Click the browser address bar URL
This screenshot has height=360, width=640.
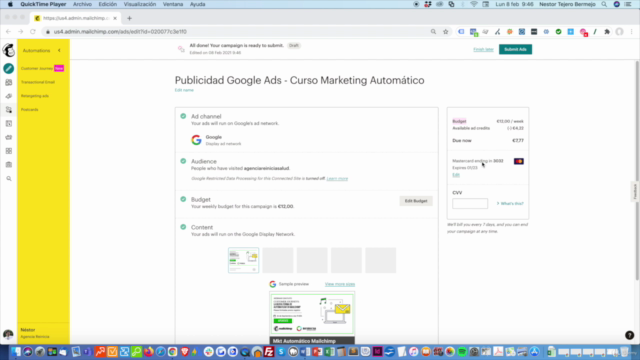[x=120, y=31]
